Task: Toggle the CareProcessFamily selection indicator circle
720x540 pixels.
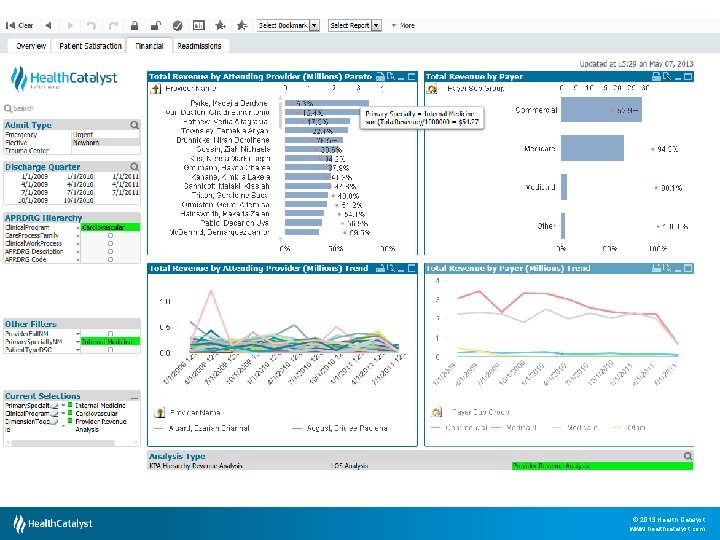Action: coord(110,236)
